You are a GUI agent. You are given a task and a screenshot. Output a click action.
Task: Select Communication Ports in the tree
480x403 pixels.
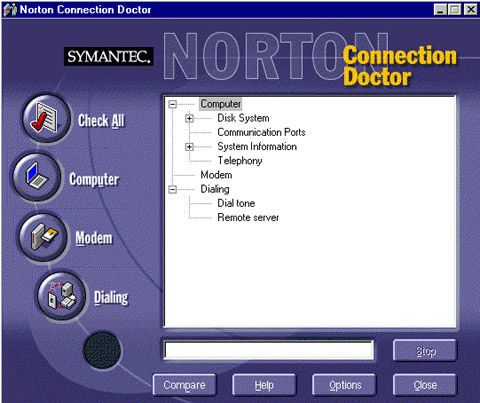[261, 132]
